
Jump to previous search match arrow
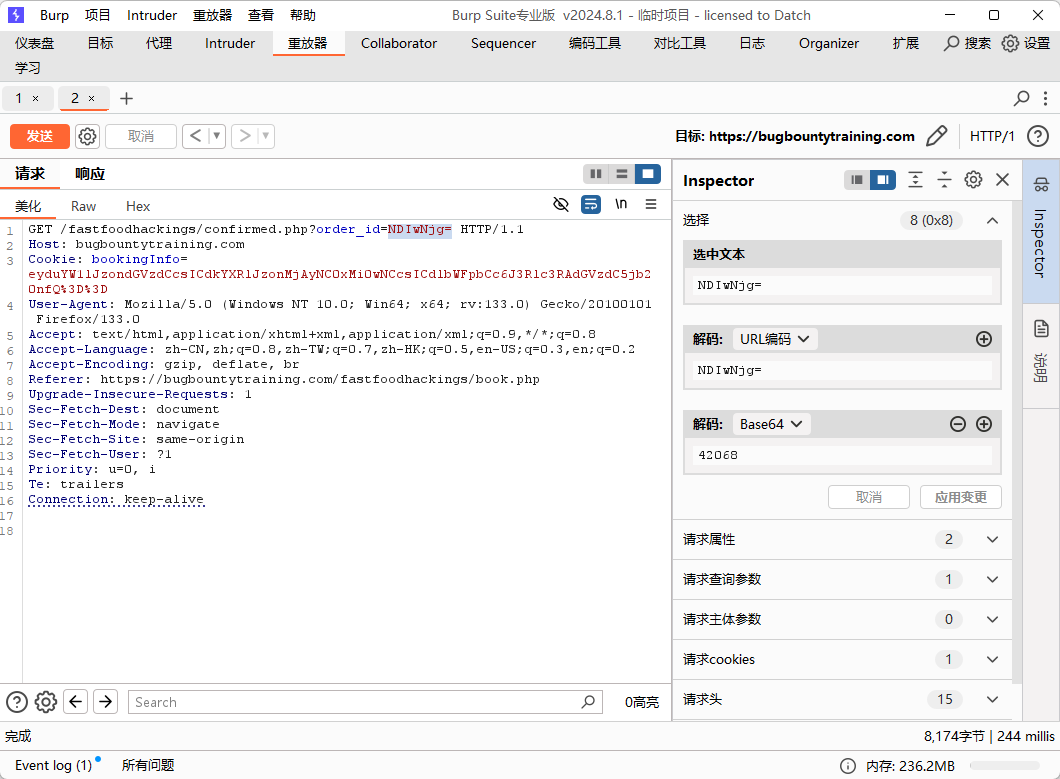[76, 702]
